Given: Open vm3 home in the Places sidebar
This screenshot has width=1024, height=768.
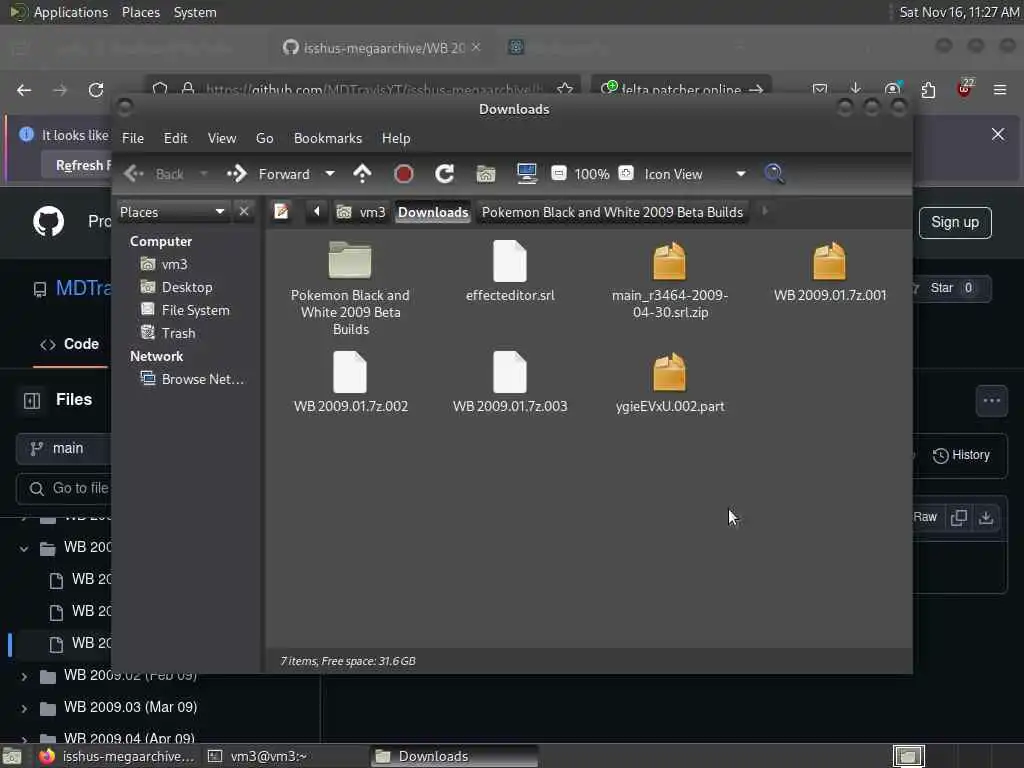Looking at the screenshot, I should click(165, 264).
